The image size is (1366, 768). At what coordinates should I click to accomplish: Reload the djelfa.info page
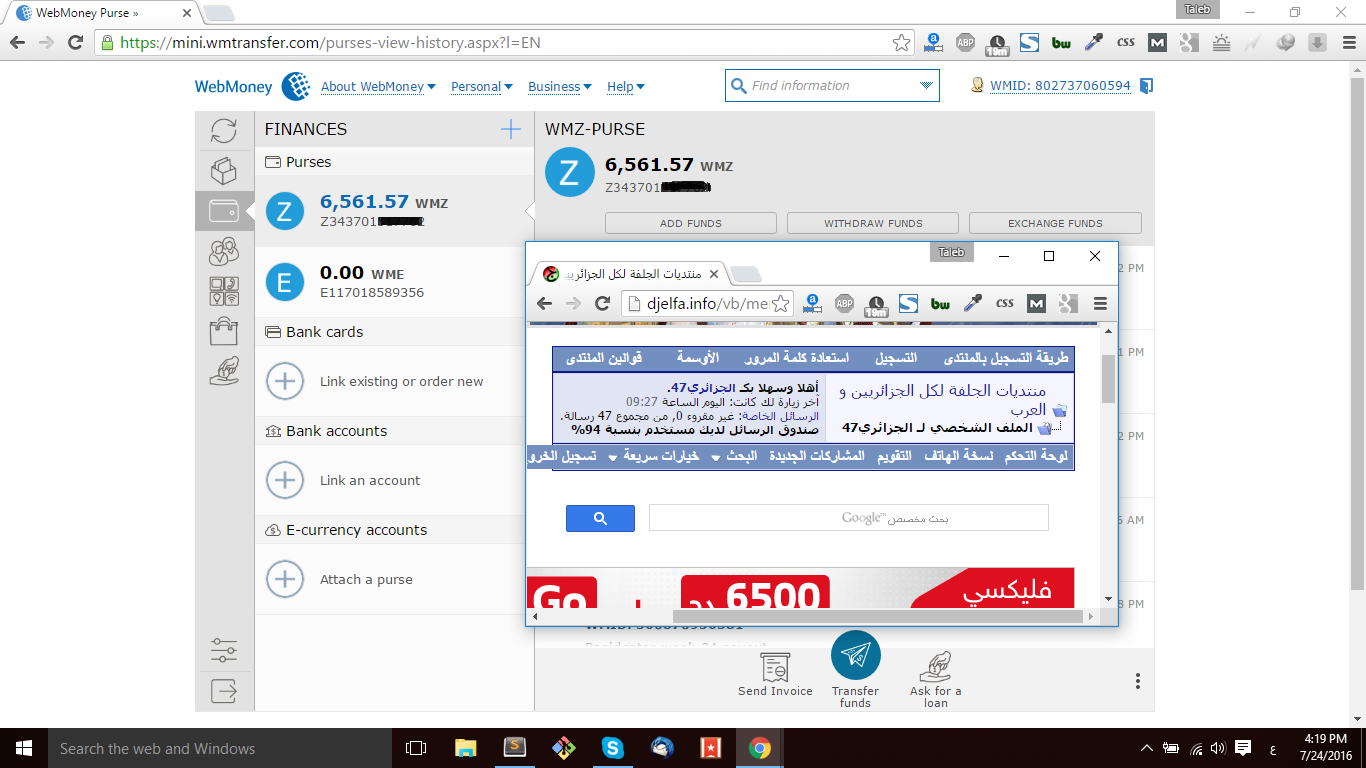pyautogui.click(x=602, y=303)
